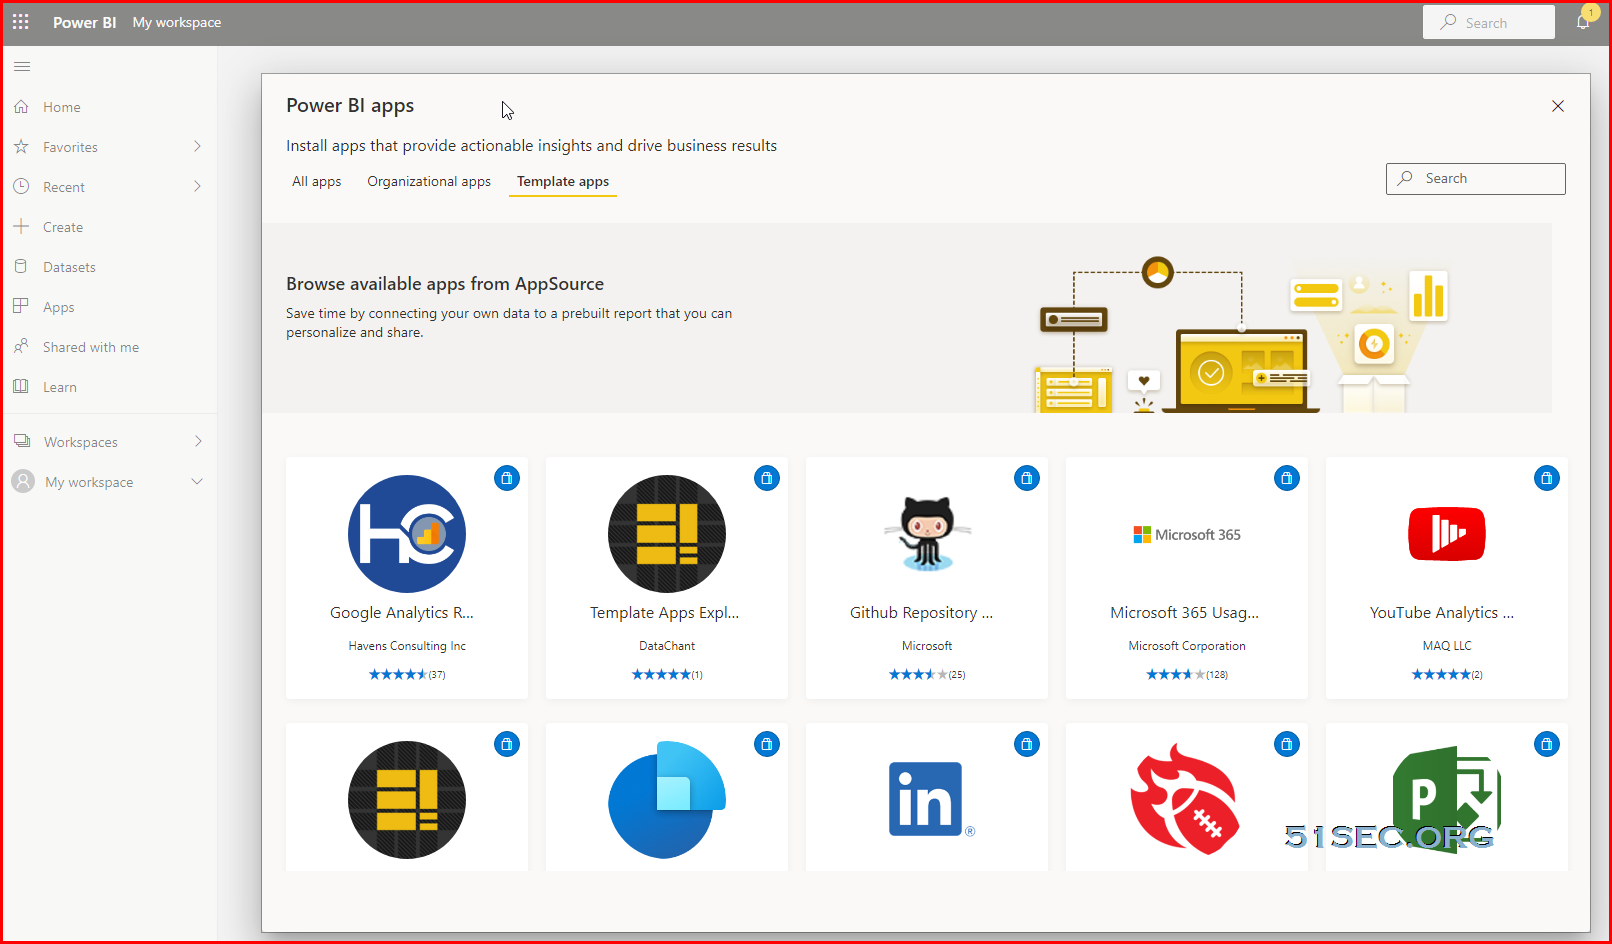Image resolution: width=1612 pixels, height=944 pixels.
Task: Expand the My workspace dropdown arrow
Action: 197,481
